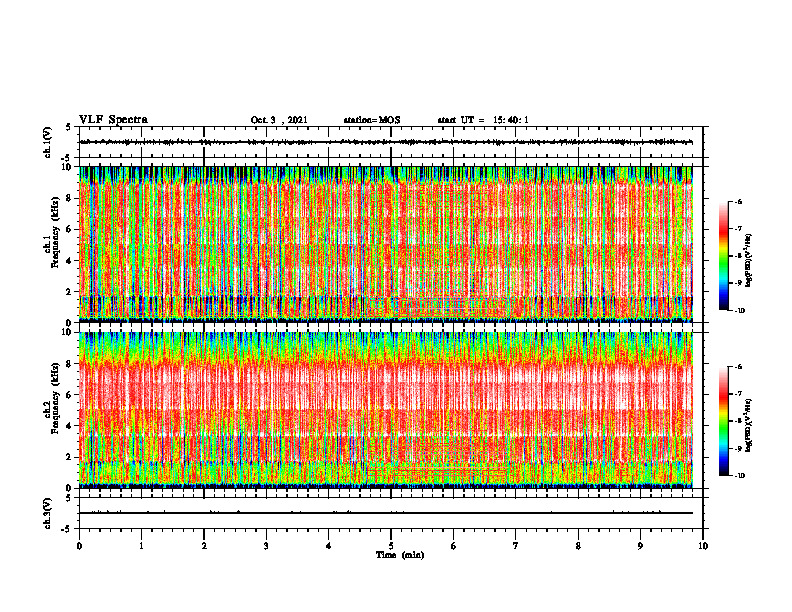Select the '8' kHz tick on ch.2 frequency axis
This screenshot has width=792, height=612.
(70, 364)
